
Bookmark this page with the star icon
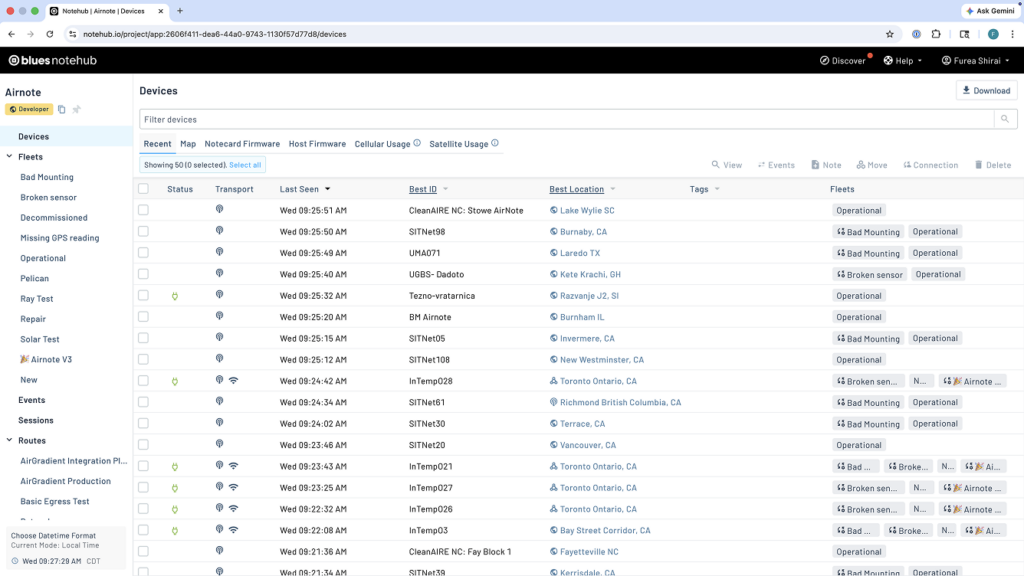coord(889,34)
